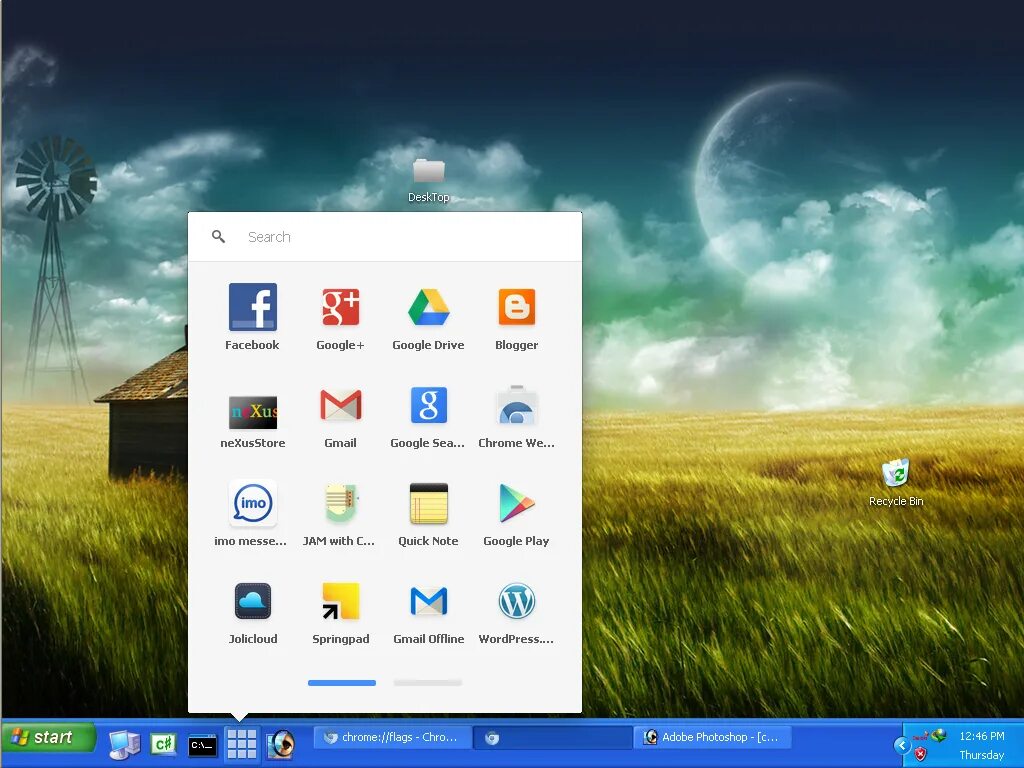Click the eye-shaped icon in quick launch
The height and width of the screenshot is (768, 1024).
(281, 744)
